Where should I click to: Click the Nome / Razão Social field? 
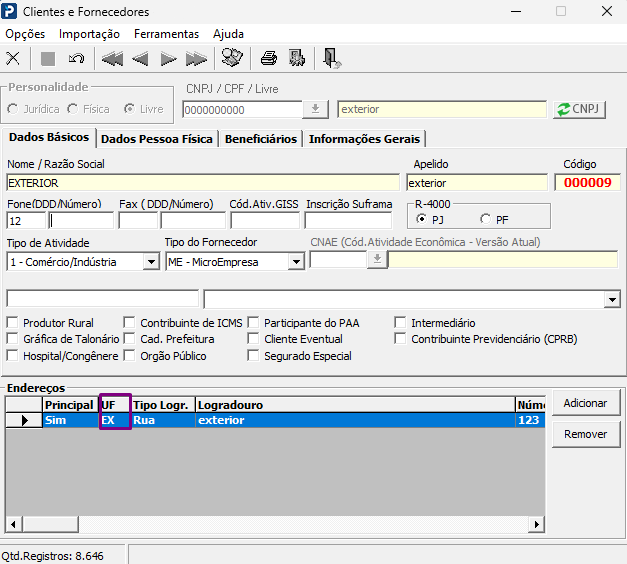[203, 183]
